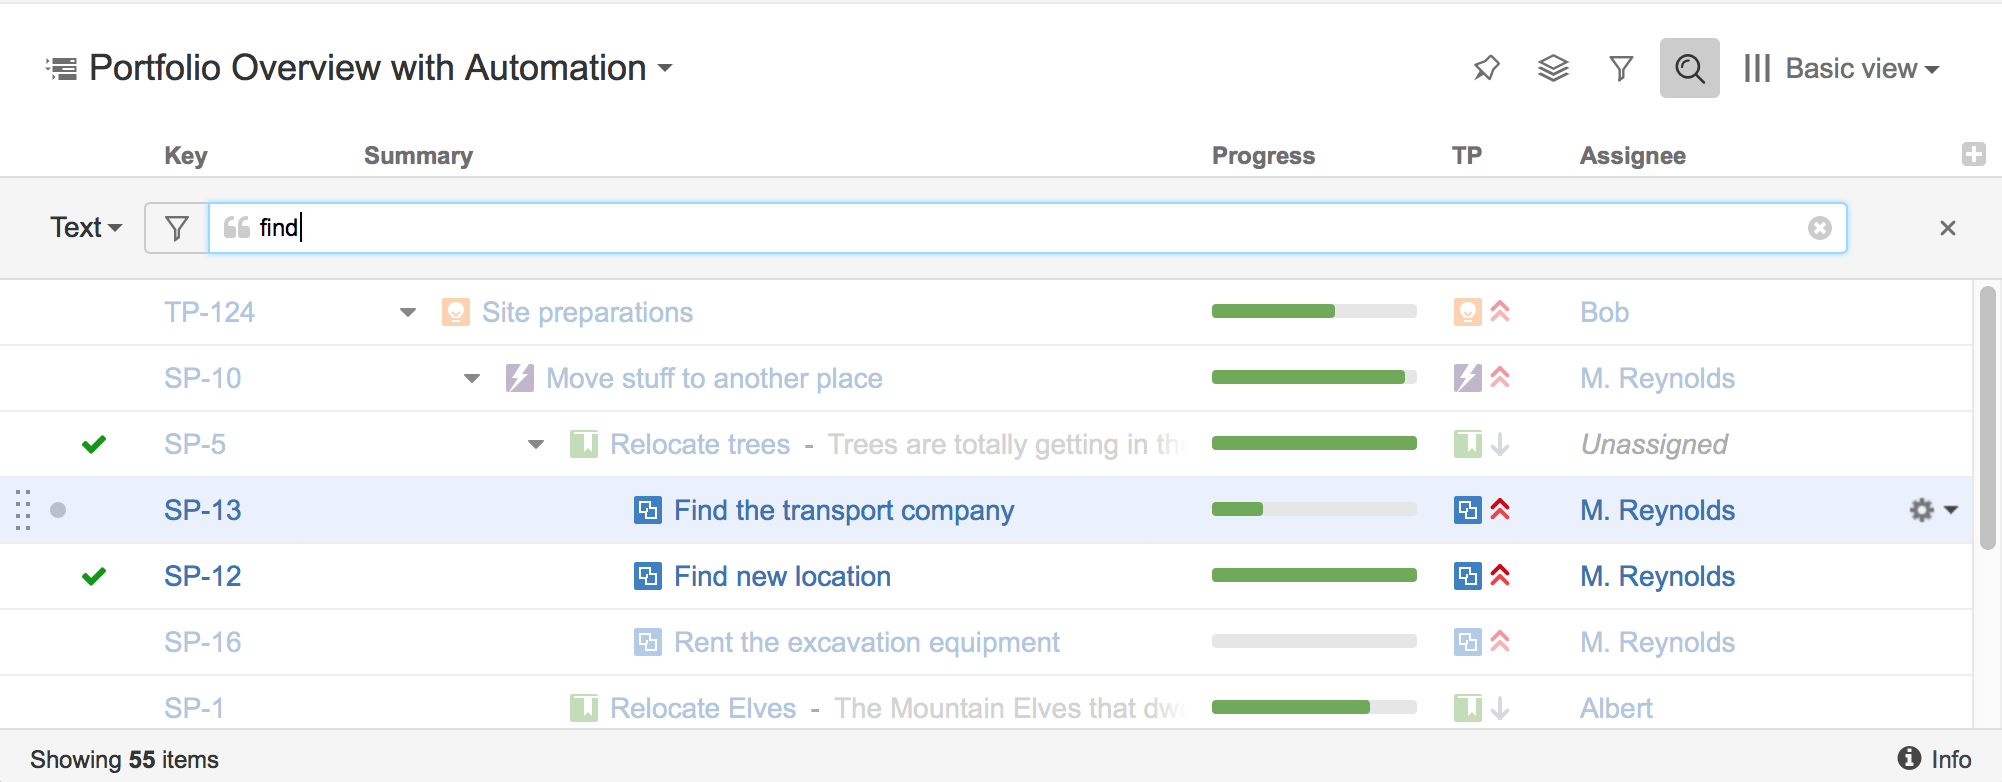Close the search panel
The width and height of the screenshot is (2002, 782).
click(x=1947, y=228)
